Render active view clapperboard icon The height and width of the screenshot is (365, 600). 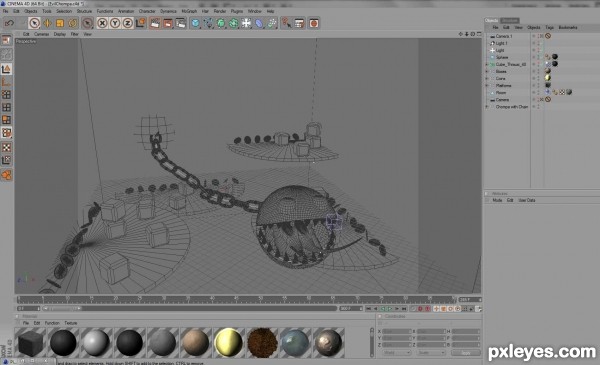pos(155,23)
